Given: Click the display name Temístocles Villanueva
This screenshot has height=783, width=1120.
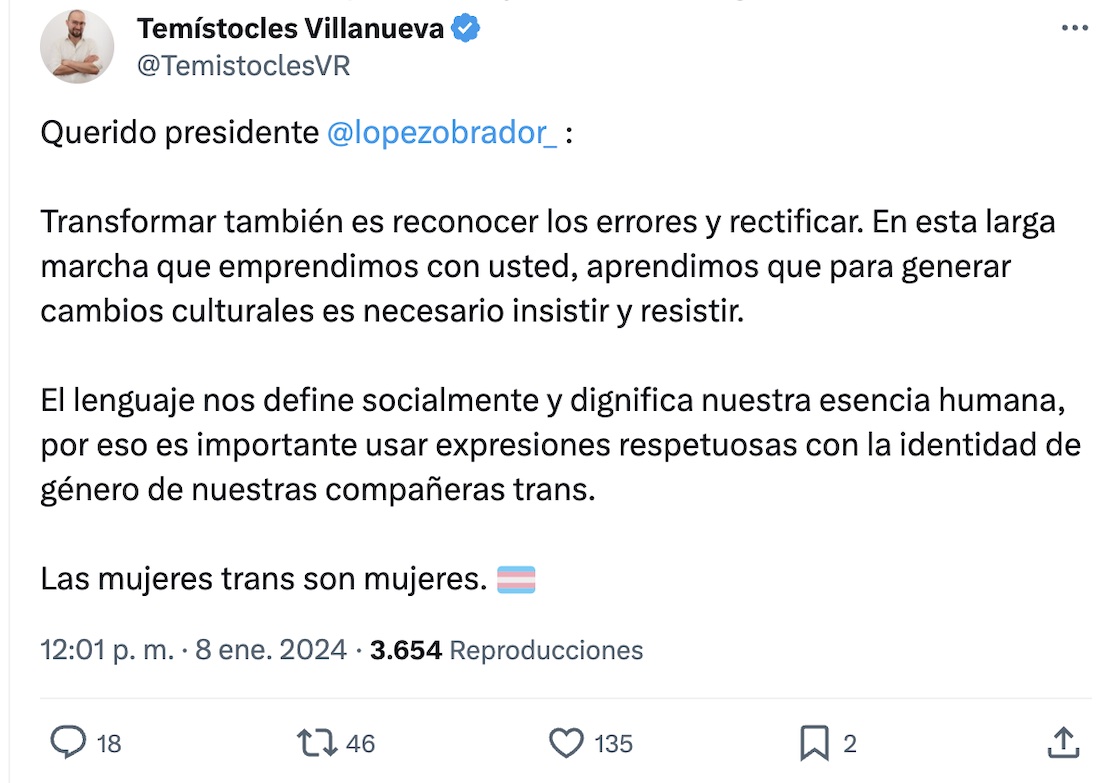Looking at the screenshot, I should 290,29.
